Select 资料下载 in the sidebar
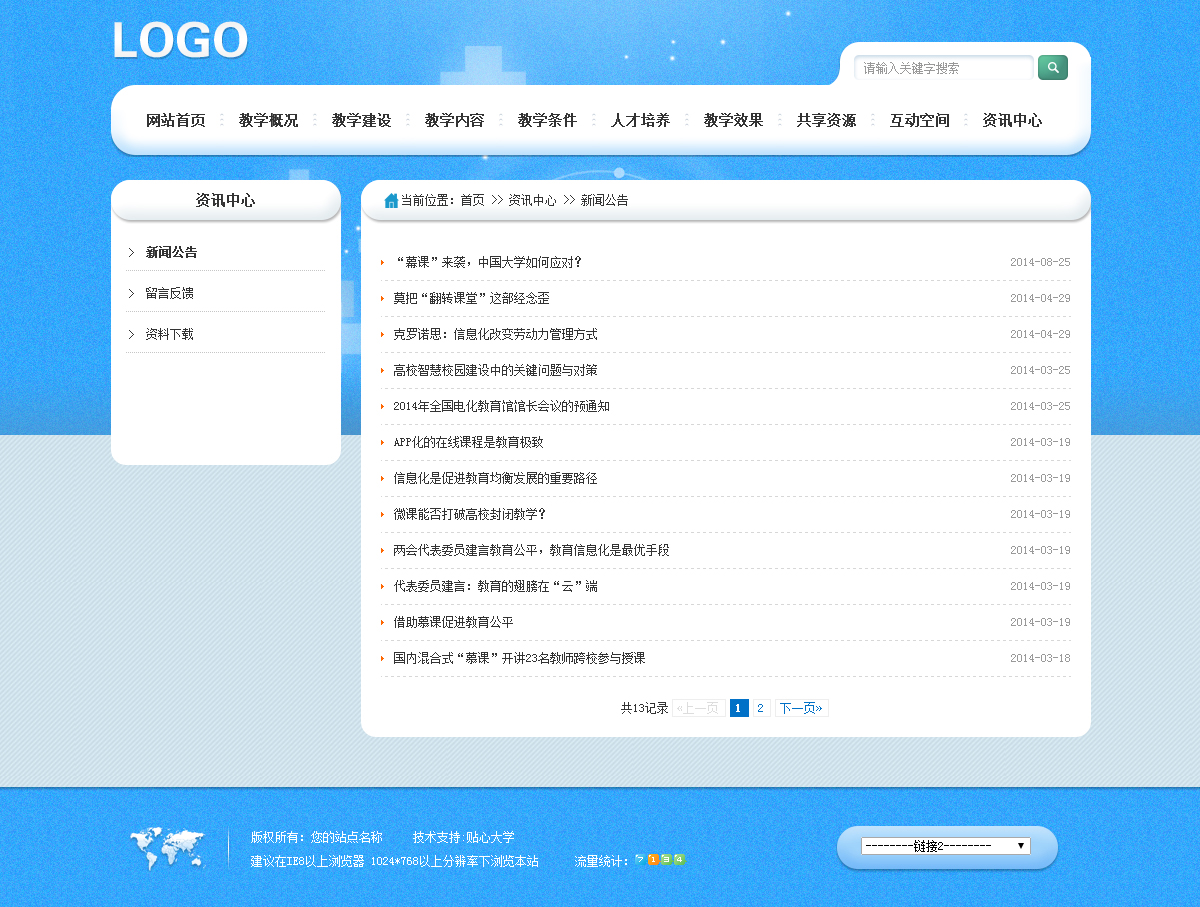This screenshot has height=907, width=1200. [169, 335]
